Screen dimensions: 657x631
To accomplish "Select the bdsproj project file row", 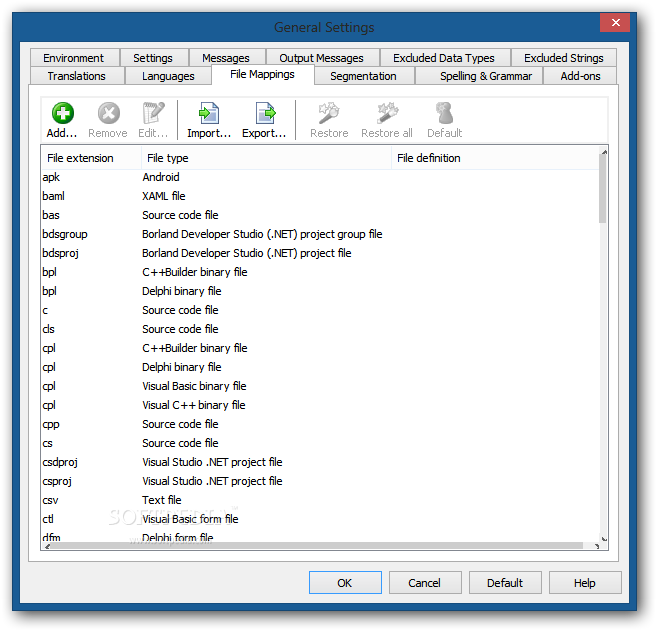I will [320, 253].
